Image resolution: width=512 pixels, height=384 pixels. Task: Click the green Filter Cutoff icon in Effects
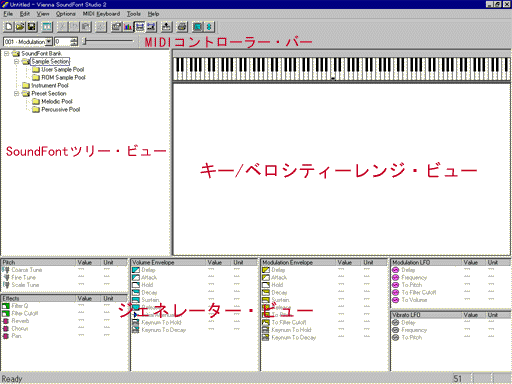(x=6, y=313)
